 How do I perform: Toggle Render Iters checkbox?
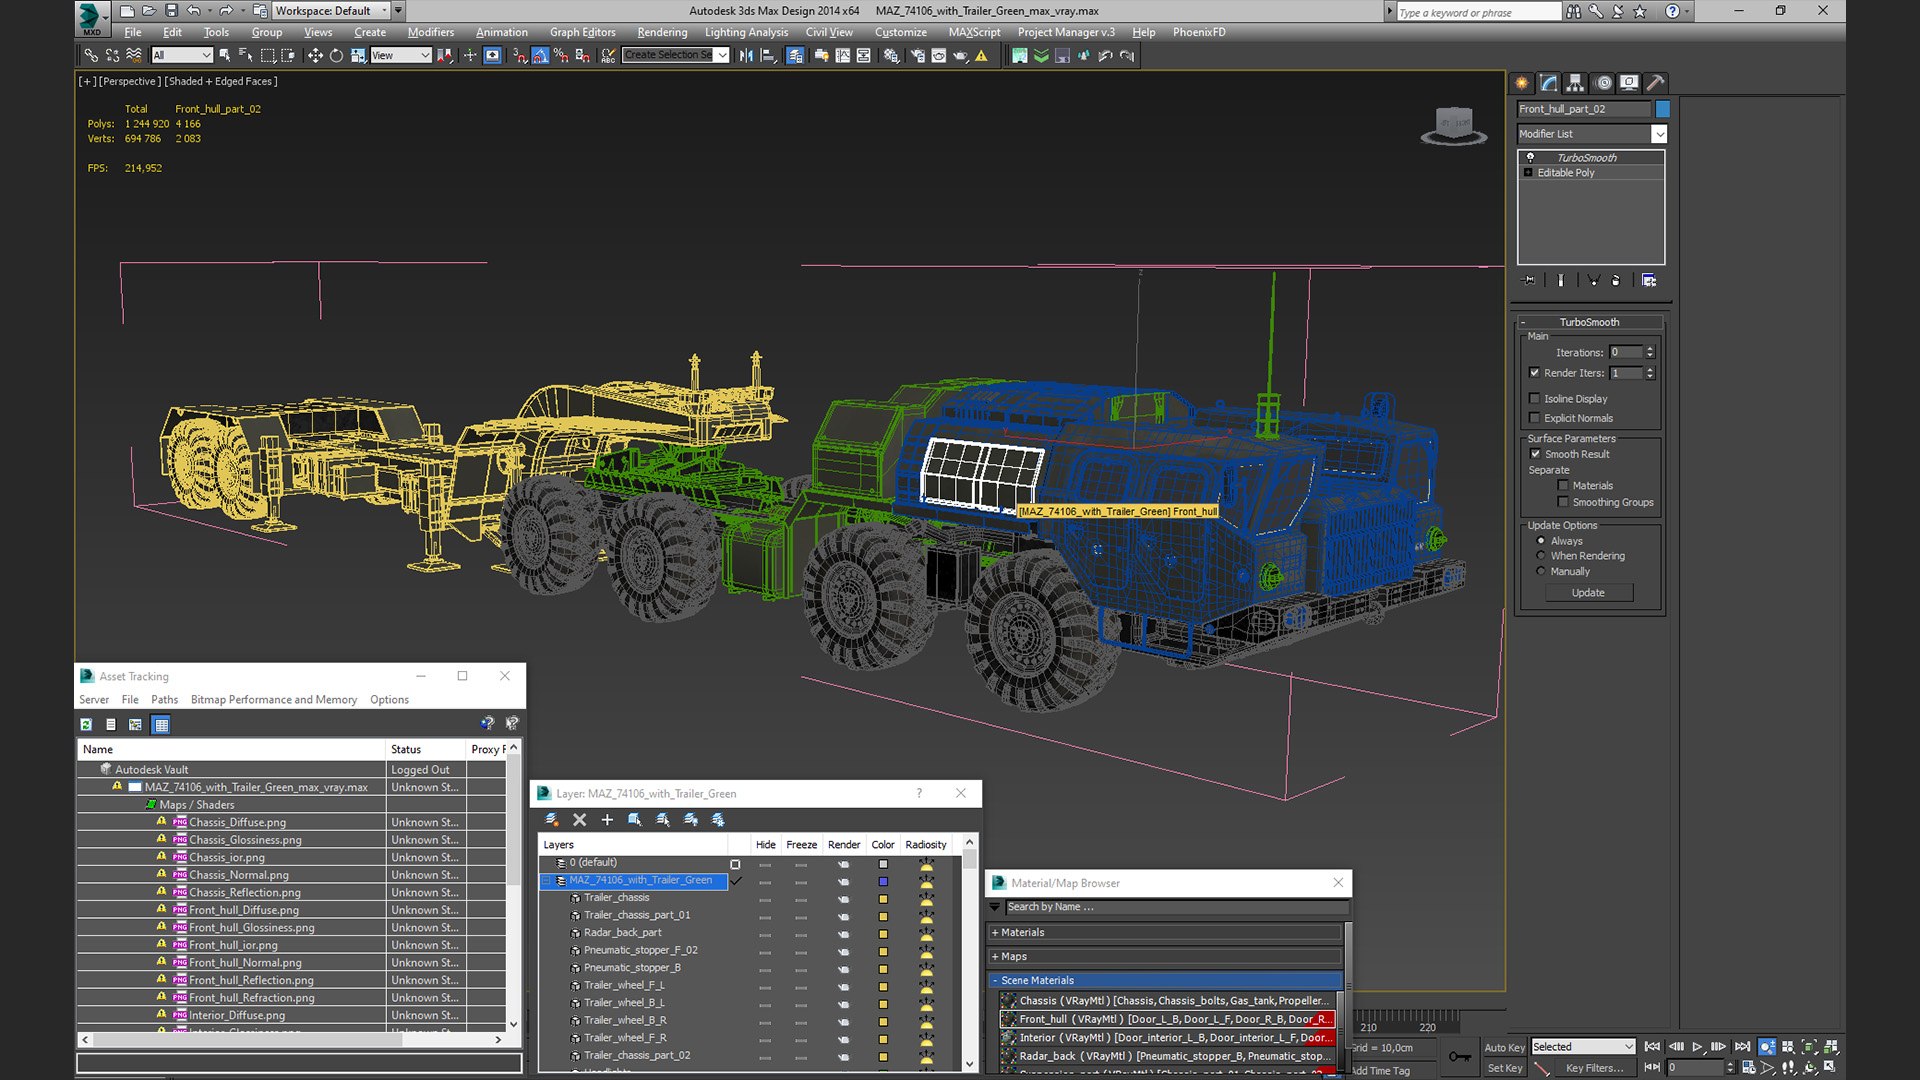click(x=1535, y=373)
